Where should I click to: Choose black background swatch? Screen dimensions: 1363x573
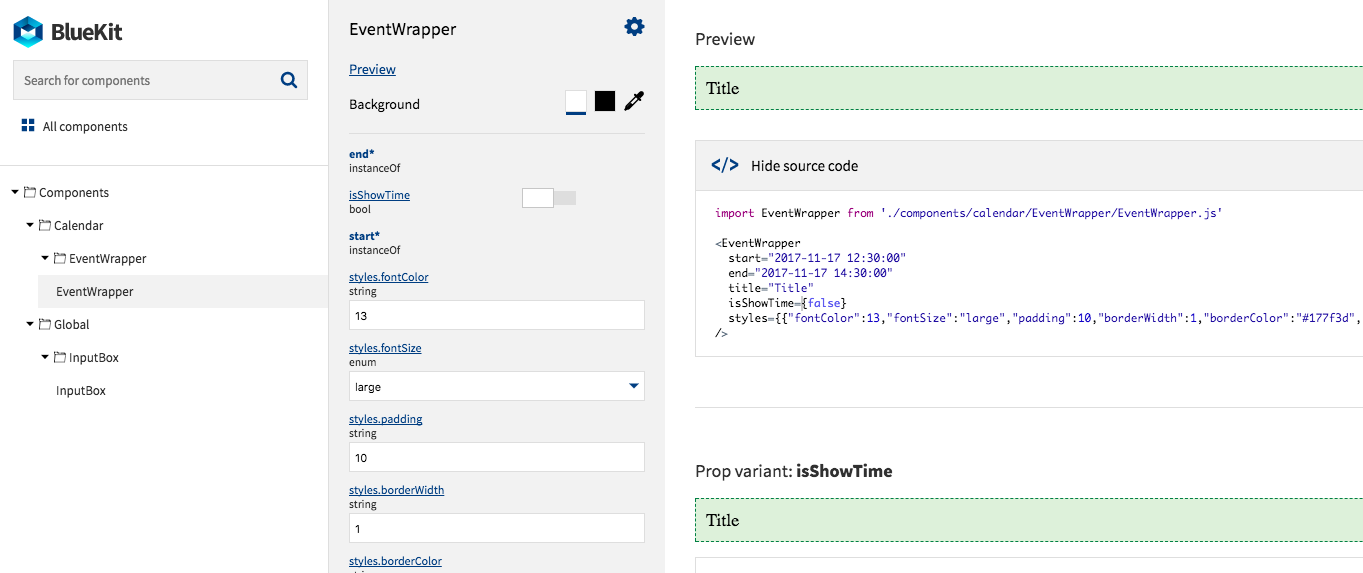[x=605, y=101]
